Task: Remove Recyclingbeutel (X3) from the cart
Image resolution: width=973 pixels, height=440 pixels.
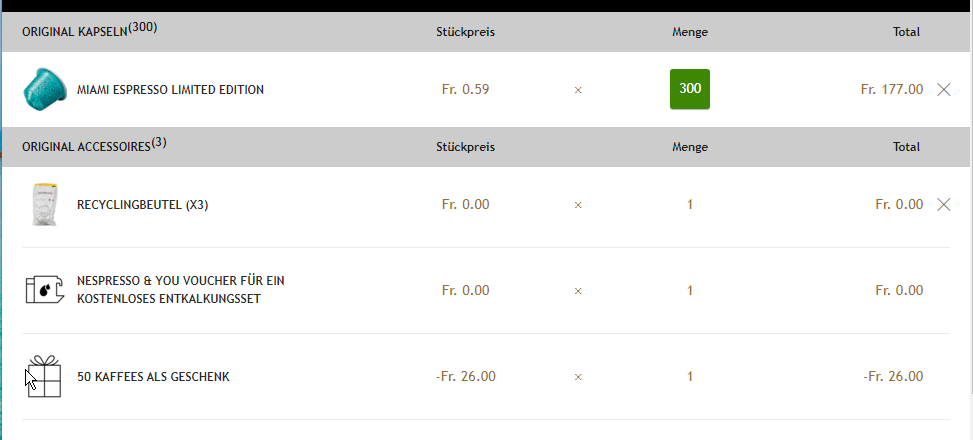Action: (x=943, y=205)
